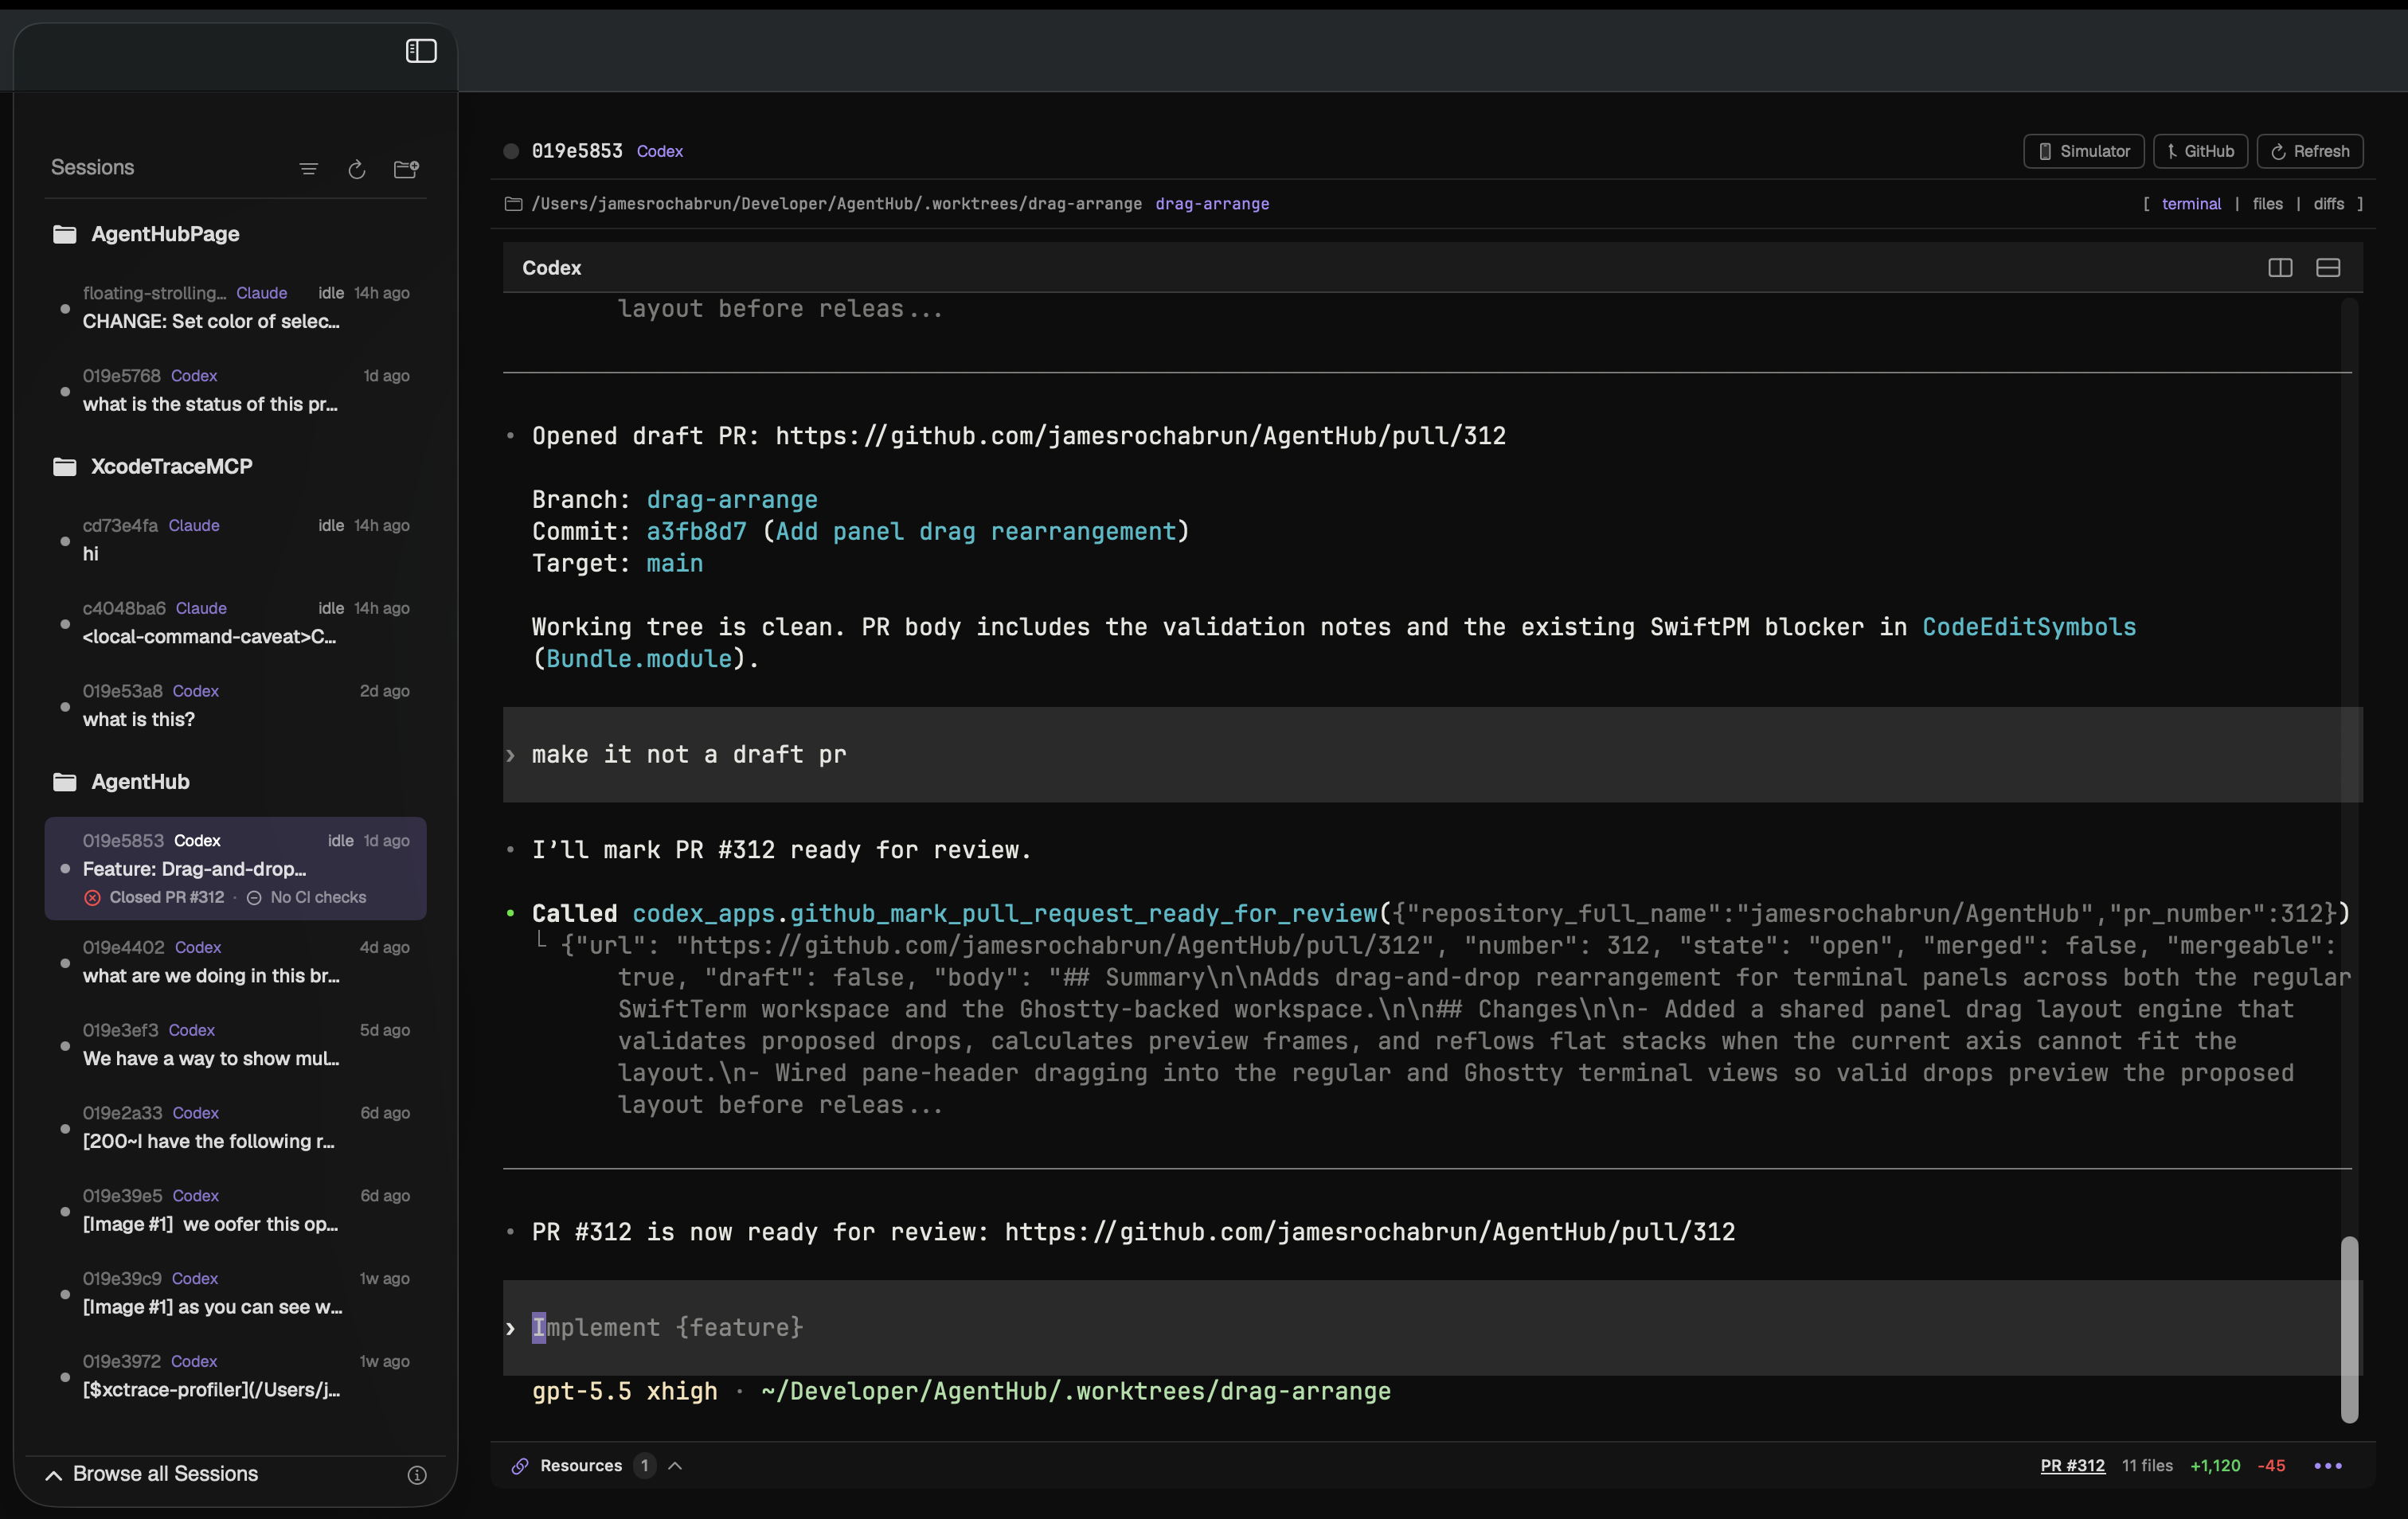Viewport: 2408px width, 1519px height.
Task: Open the AgentHub folder icon
Action: click(x=65, y=782)
